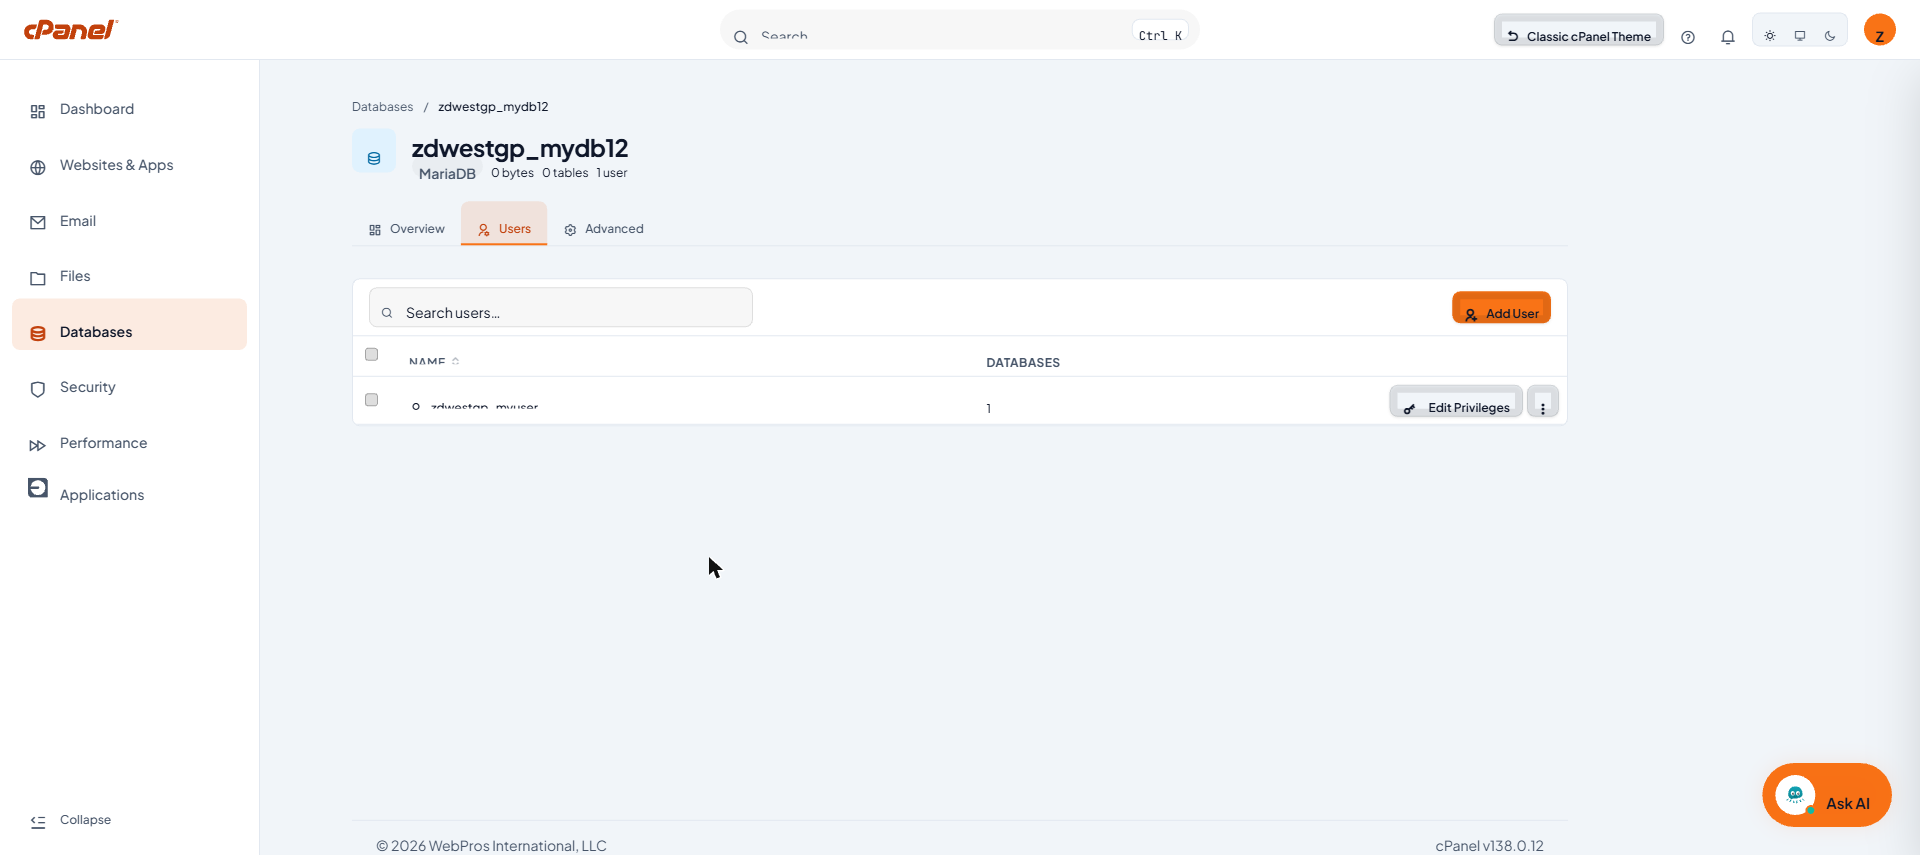This screenshot has width=1920, height=855.
Task: Open the help question-mark icon
Action: point(1688,37)
